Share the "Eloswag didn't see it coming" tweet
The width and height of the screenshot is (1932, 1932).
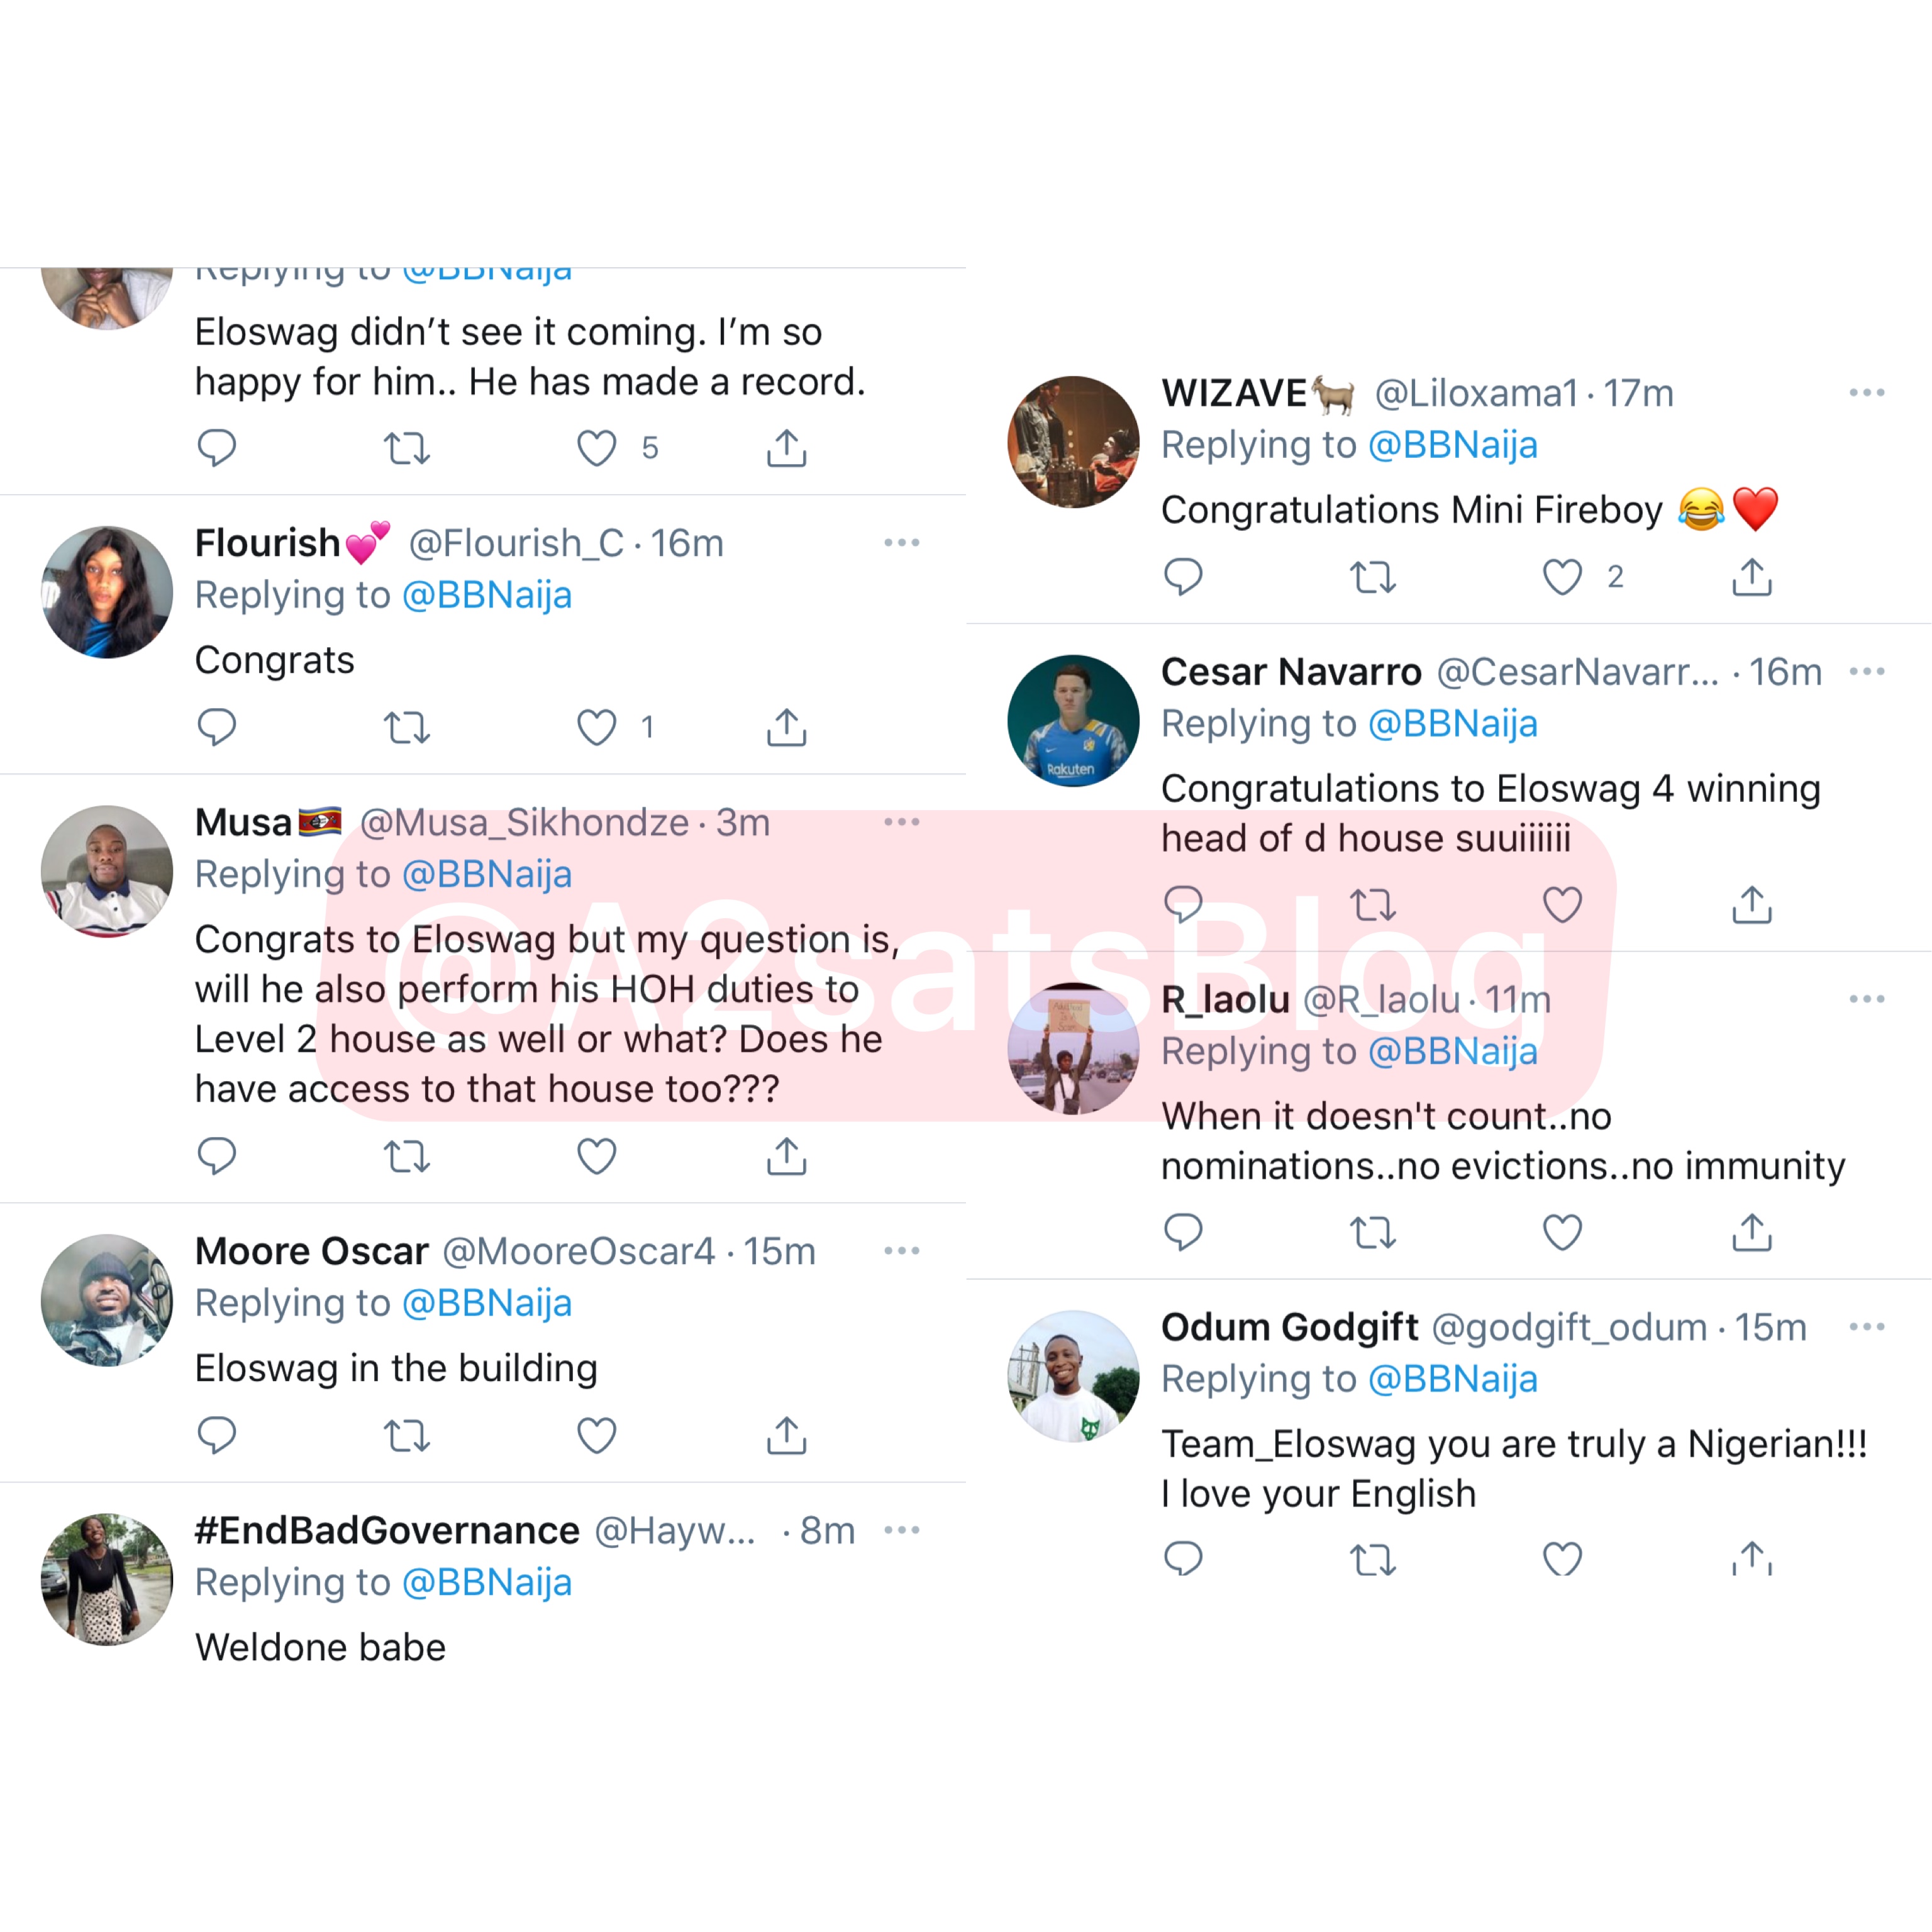[787, 448]
